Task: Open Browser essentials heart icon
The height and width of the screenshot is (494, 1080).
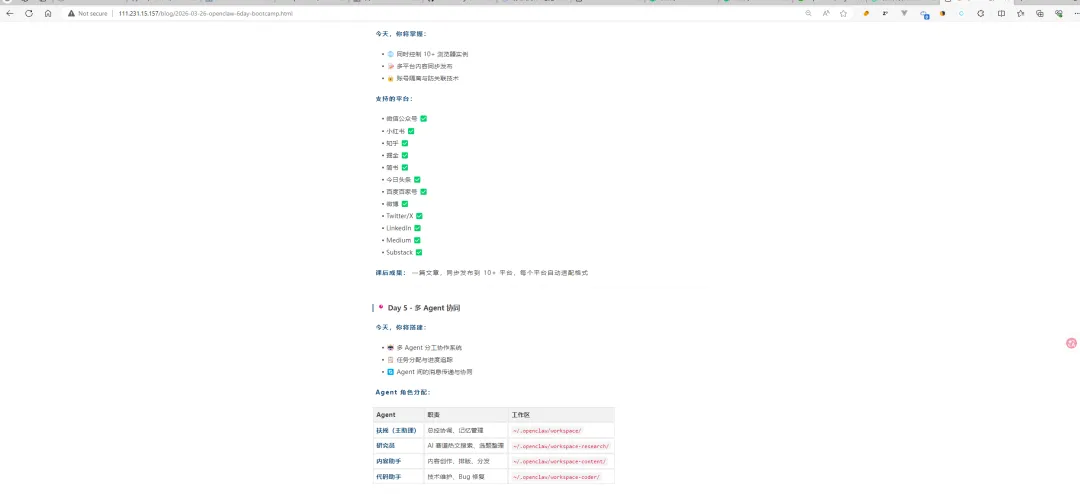Action: (1059, 13)
